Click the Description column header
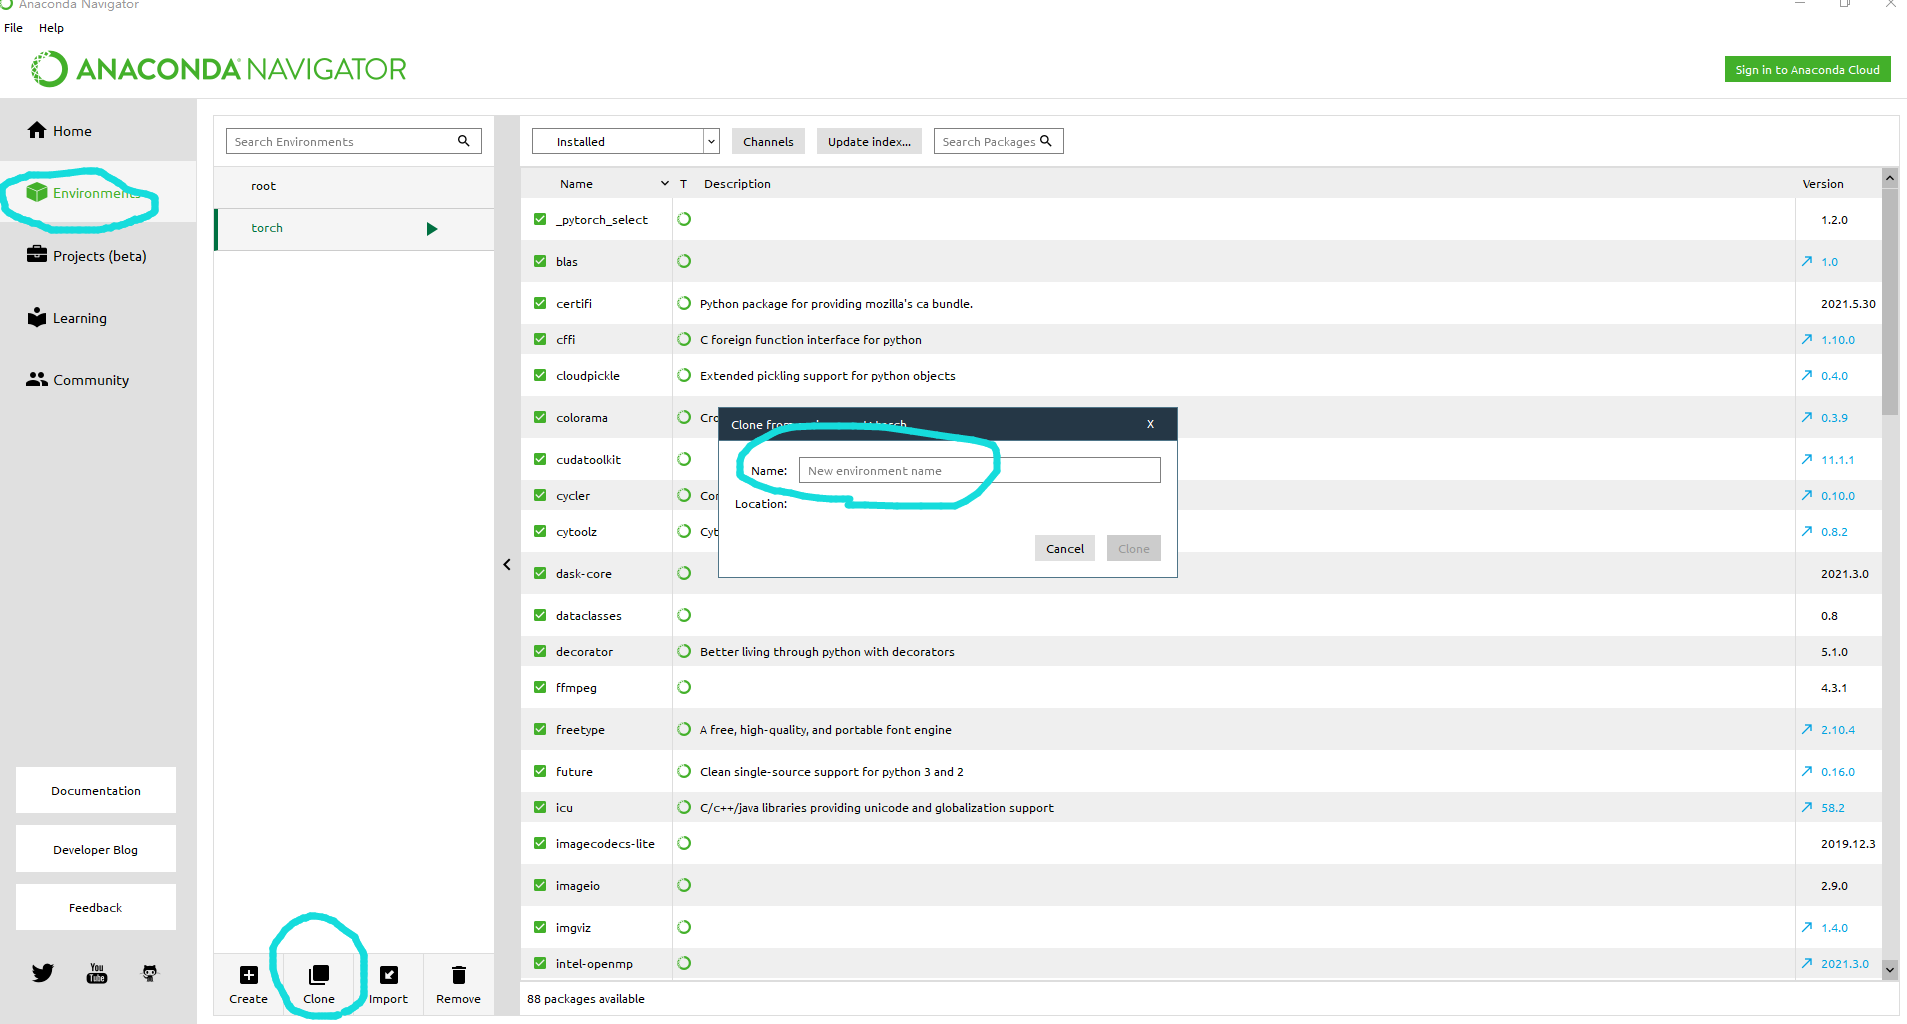 [x=737, y=184]
